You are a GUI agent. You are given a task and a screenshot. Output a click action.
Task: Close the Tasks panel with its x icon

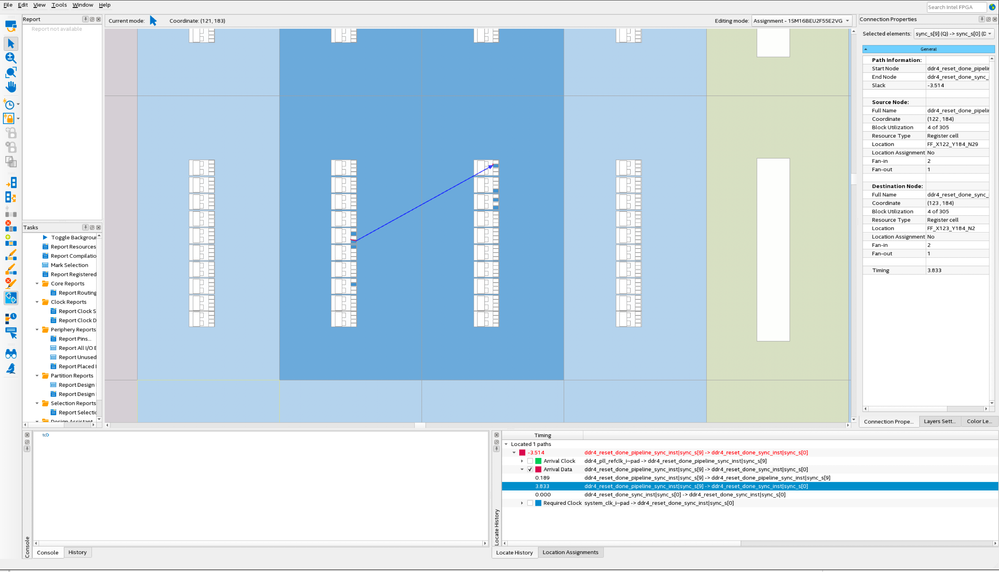click(x=98, y=227)
